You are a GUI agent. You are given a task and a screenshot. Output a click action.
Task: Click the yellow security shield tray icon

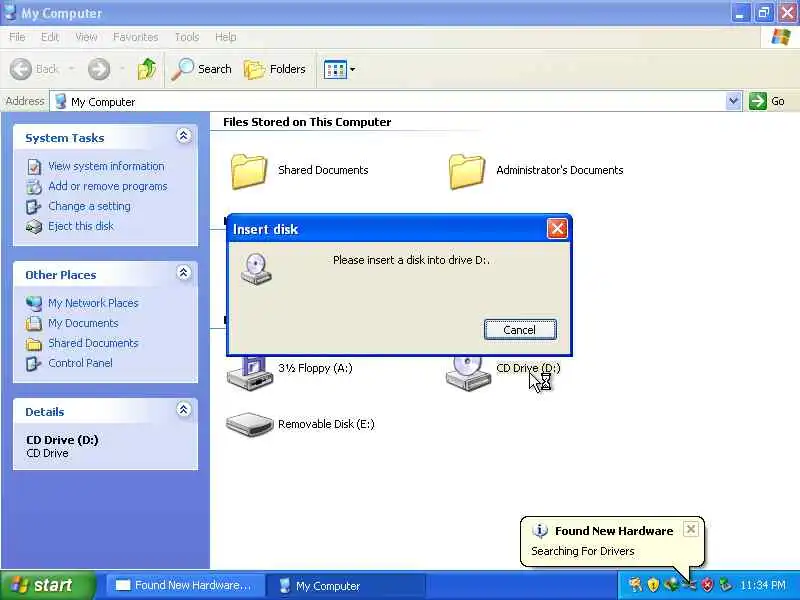tap(654, 585)
